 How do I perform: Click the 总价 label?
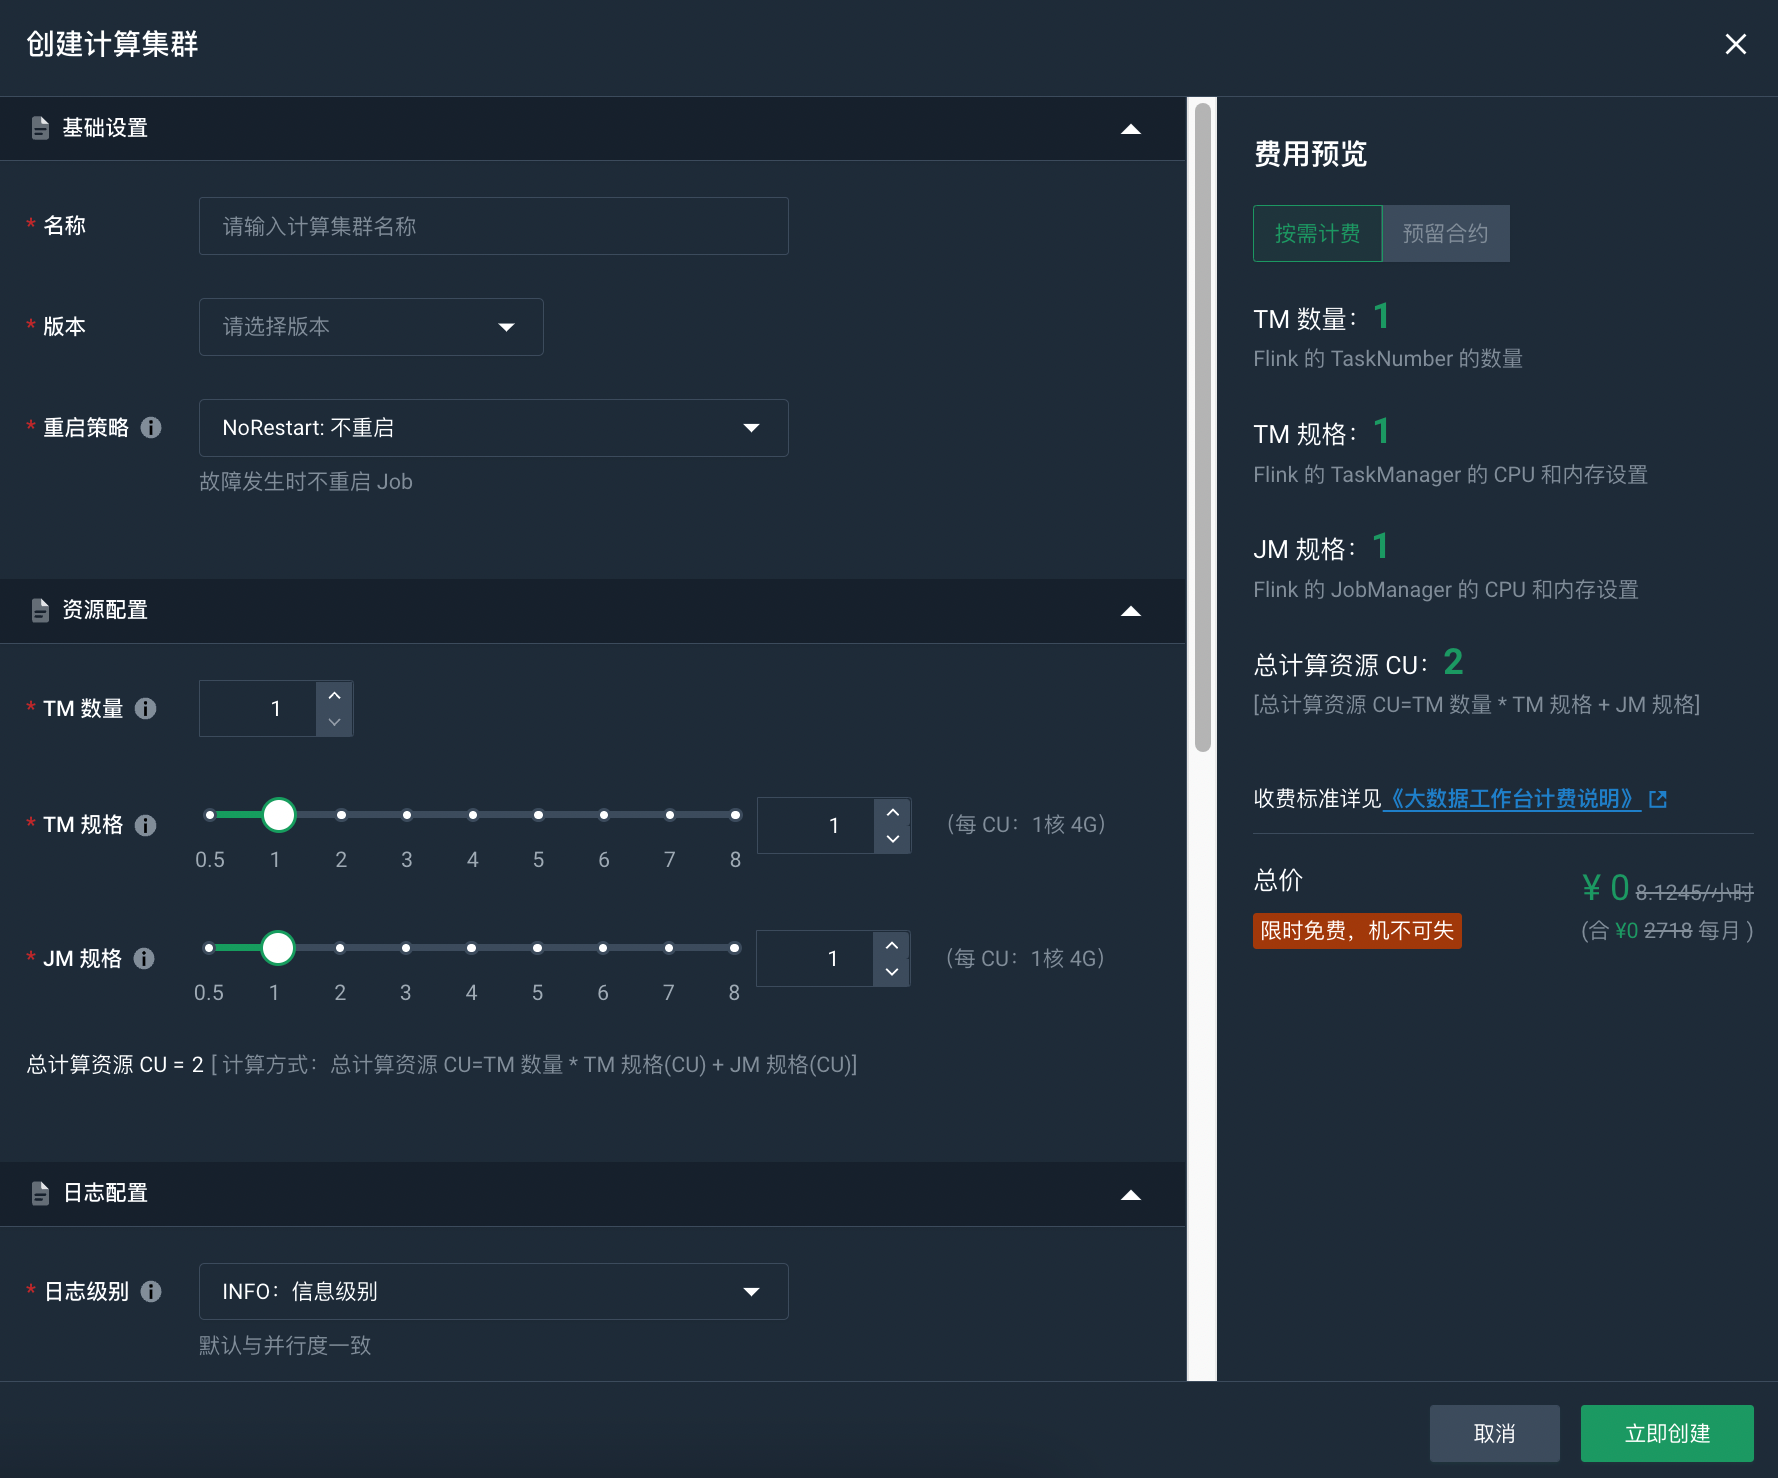[x=1278, y=881]
